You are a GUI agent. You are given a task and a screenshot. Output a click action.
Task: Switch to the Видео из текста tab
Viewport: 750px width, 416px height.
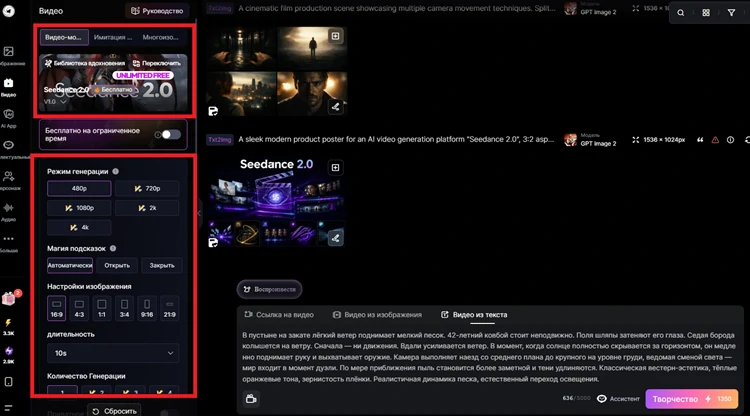(x=474, y=315)
